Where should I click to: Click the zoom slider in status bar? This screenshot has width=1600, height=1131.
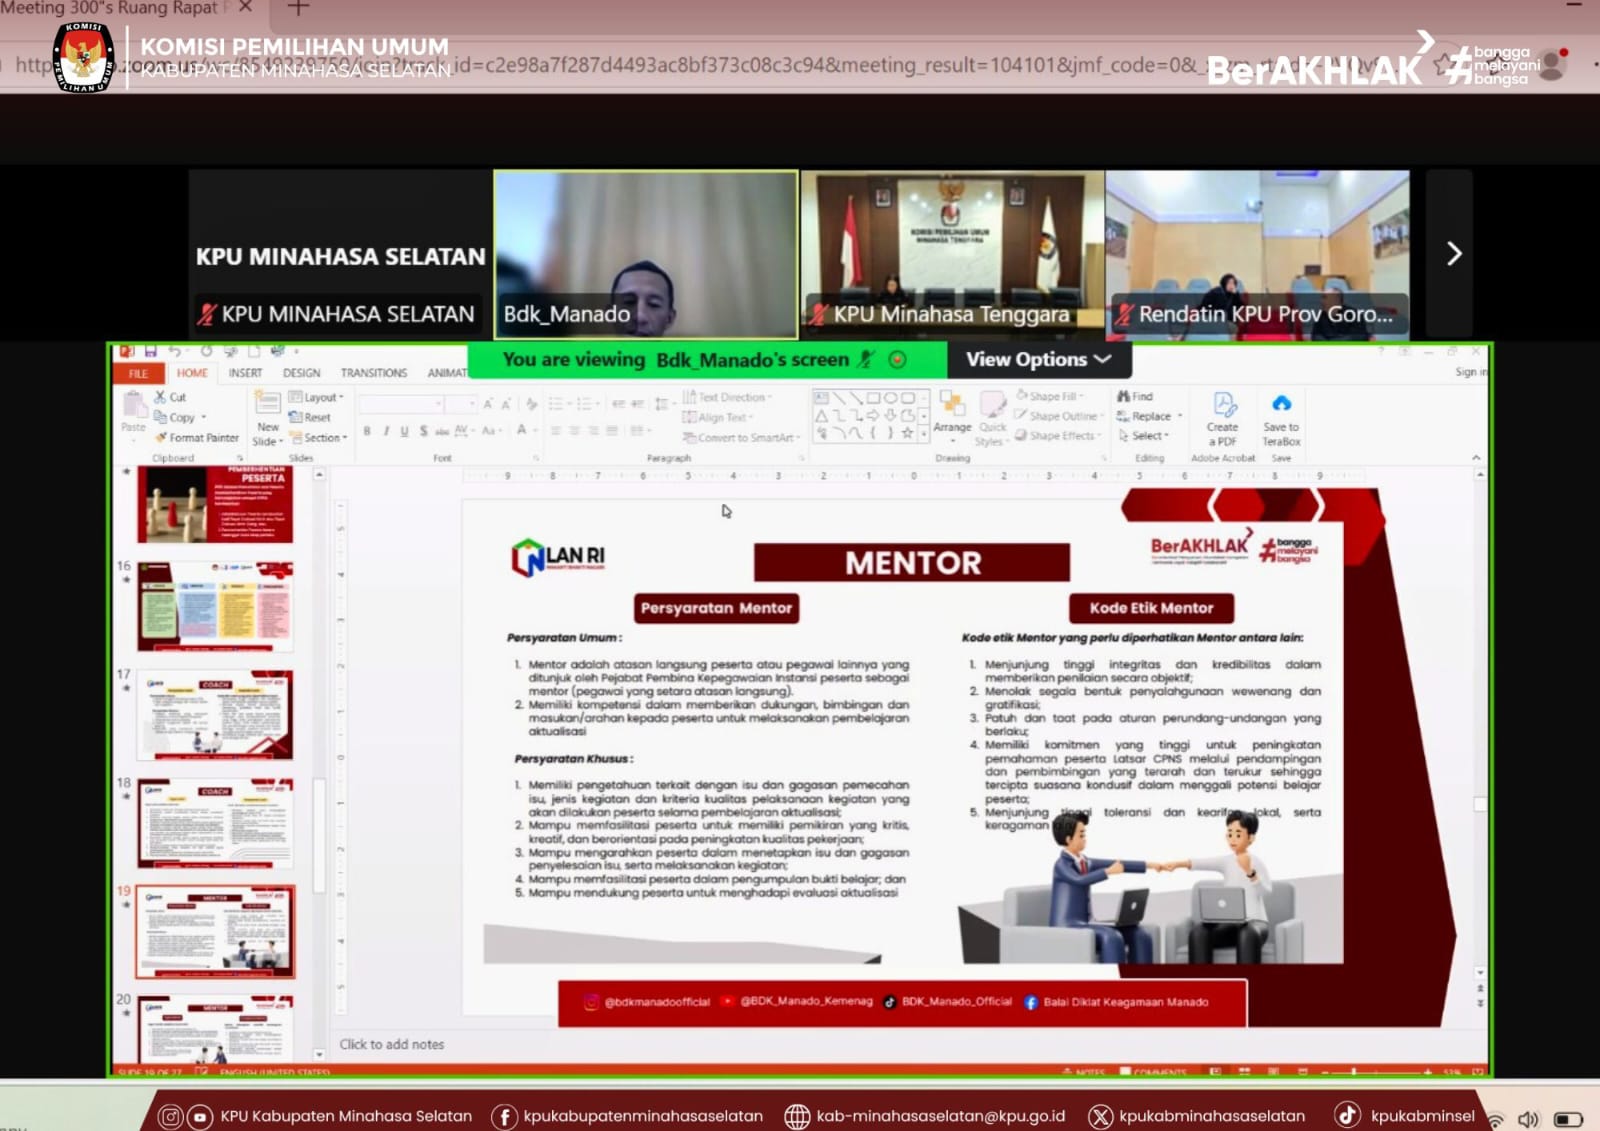[1353, 1072]
